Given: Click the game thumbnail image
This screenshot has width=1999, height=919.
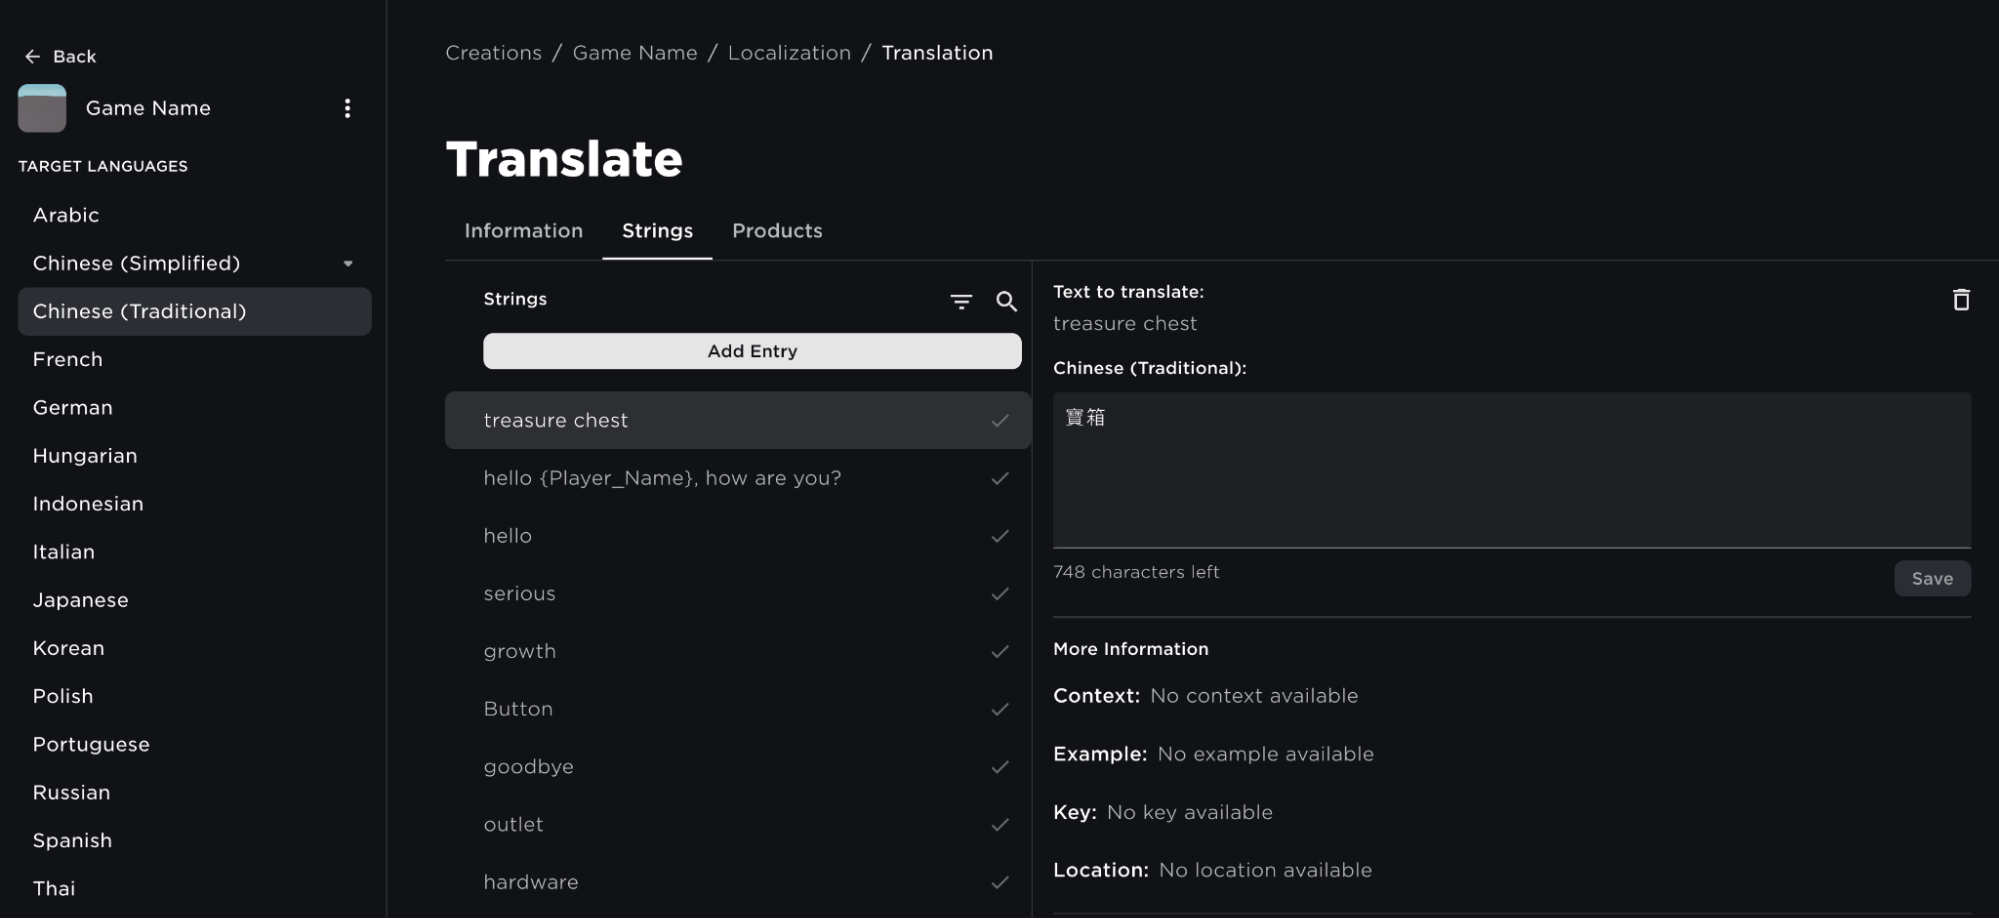Looking at the screenshot, I should click(x=42, y=108).
